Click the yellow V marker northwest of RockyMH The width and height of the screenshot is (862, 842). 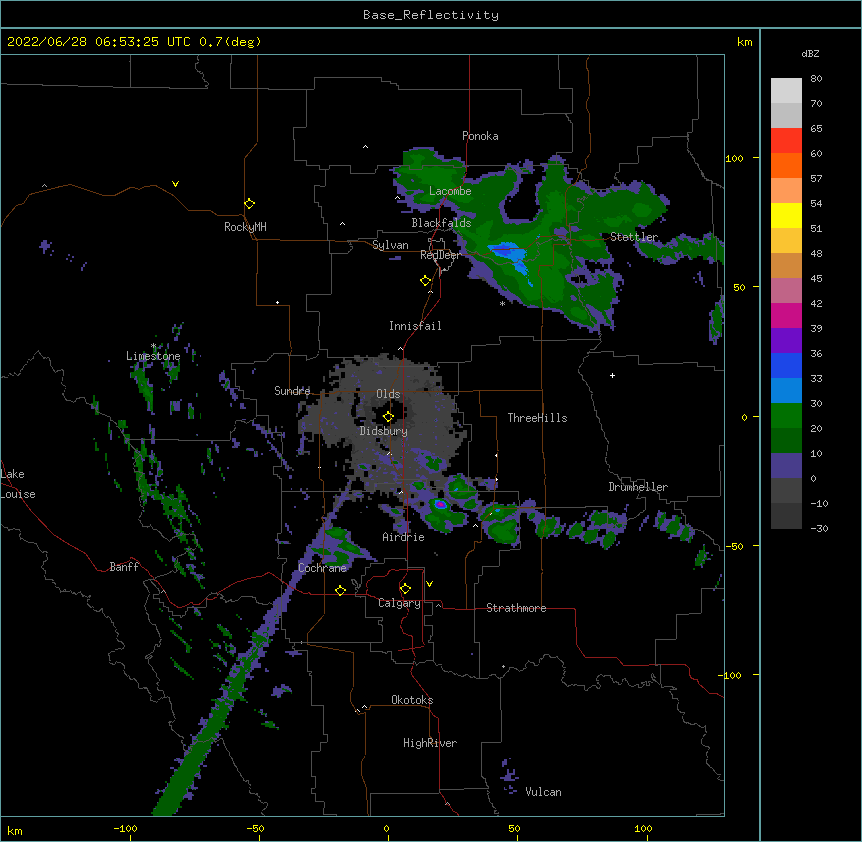tap(175, 184)
